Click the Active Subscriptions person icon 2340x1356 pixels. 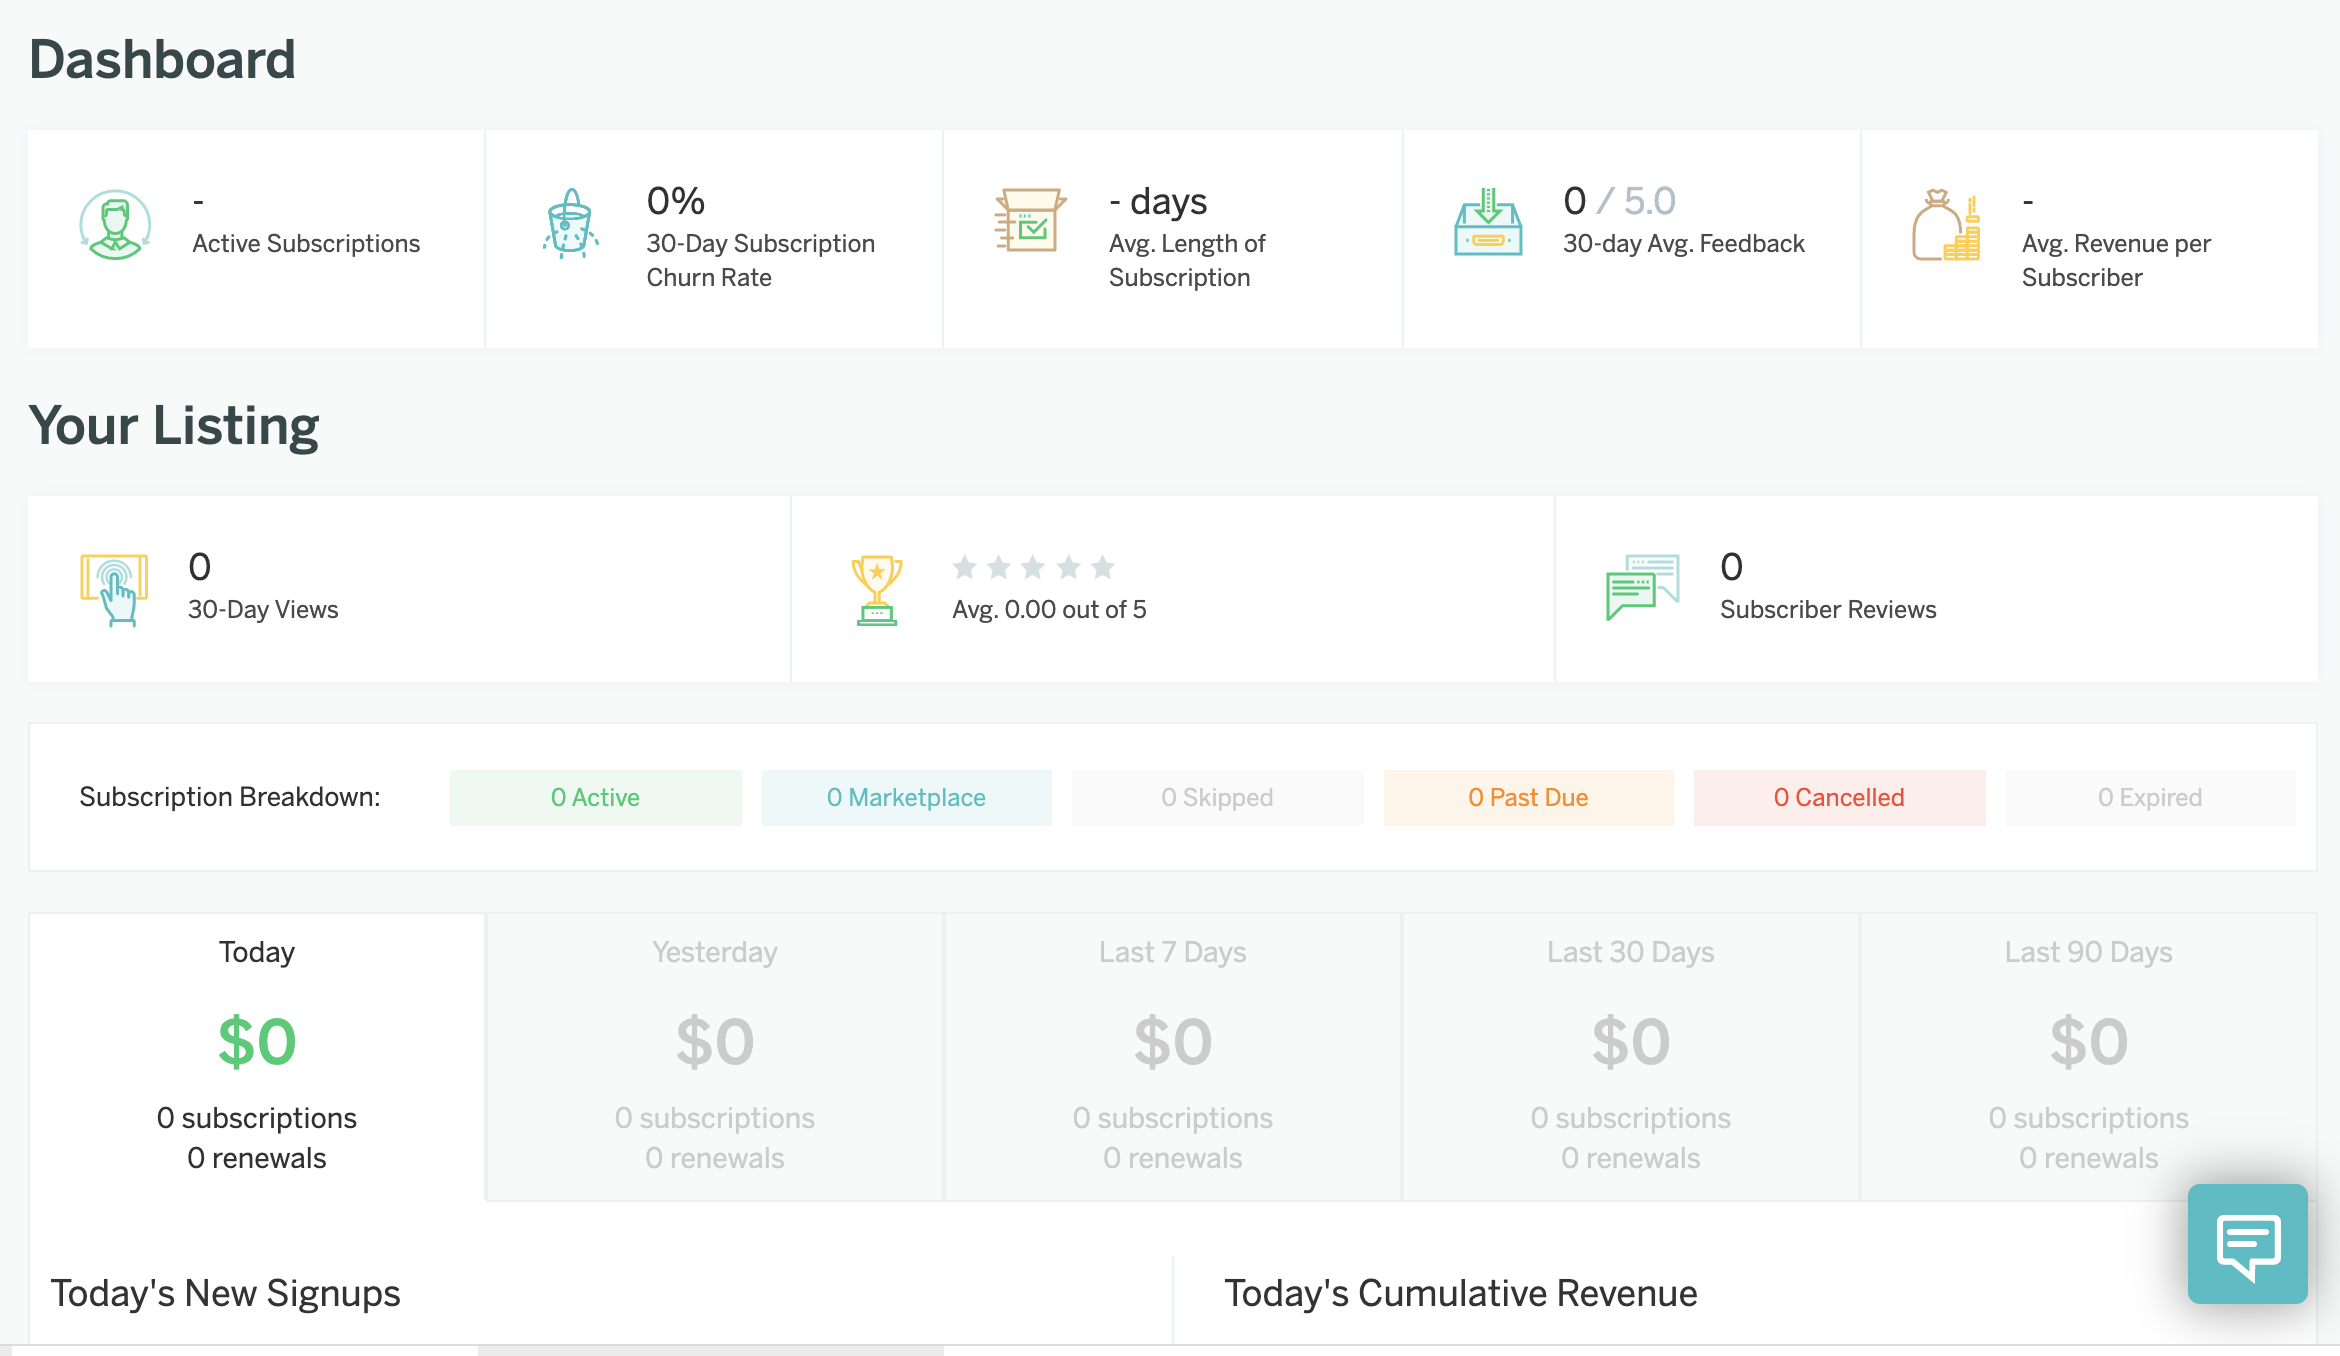pyautogui.click(x=115, y=225)
